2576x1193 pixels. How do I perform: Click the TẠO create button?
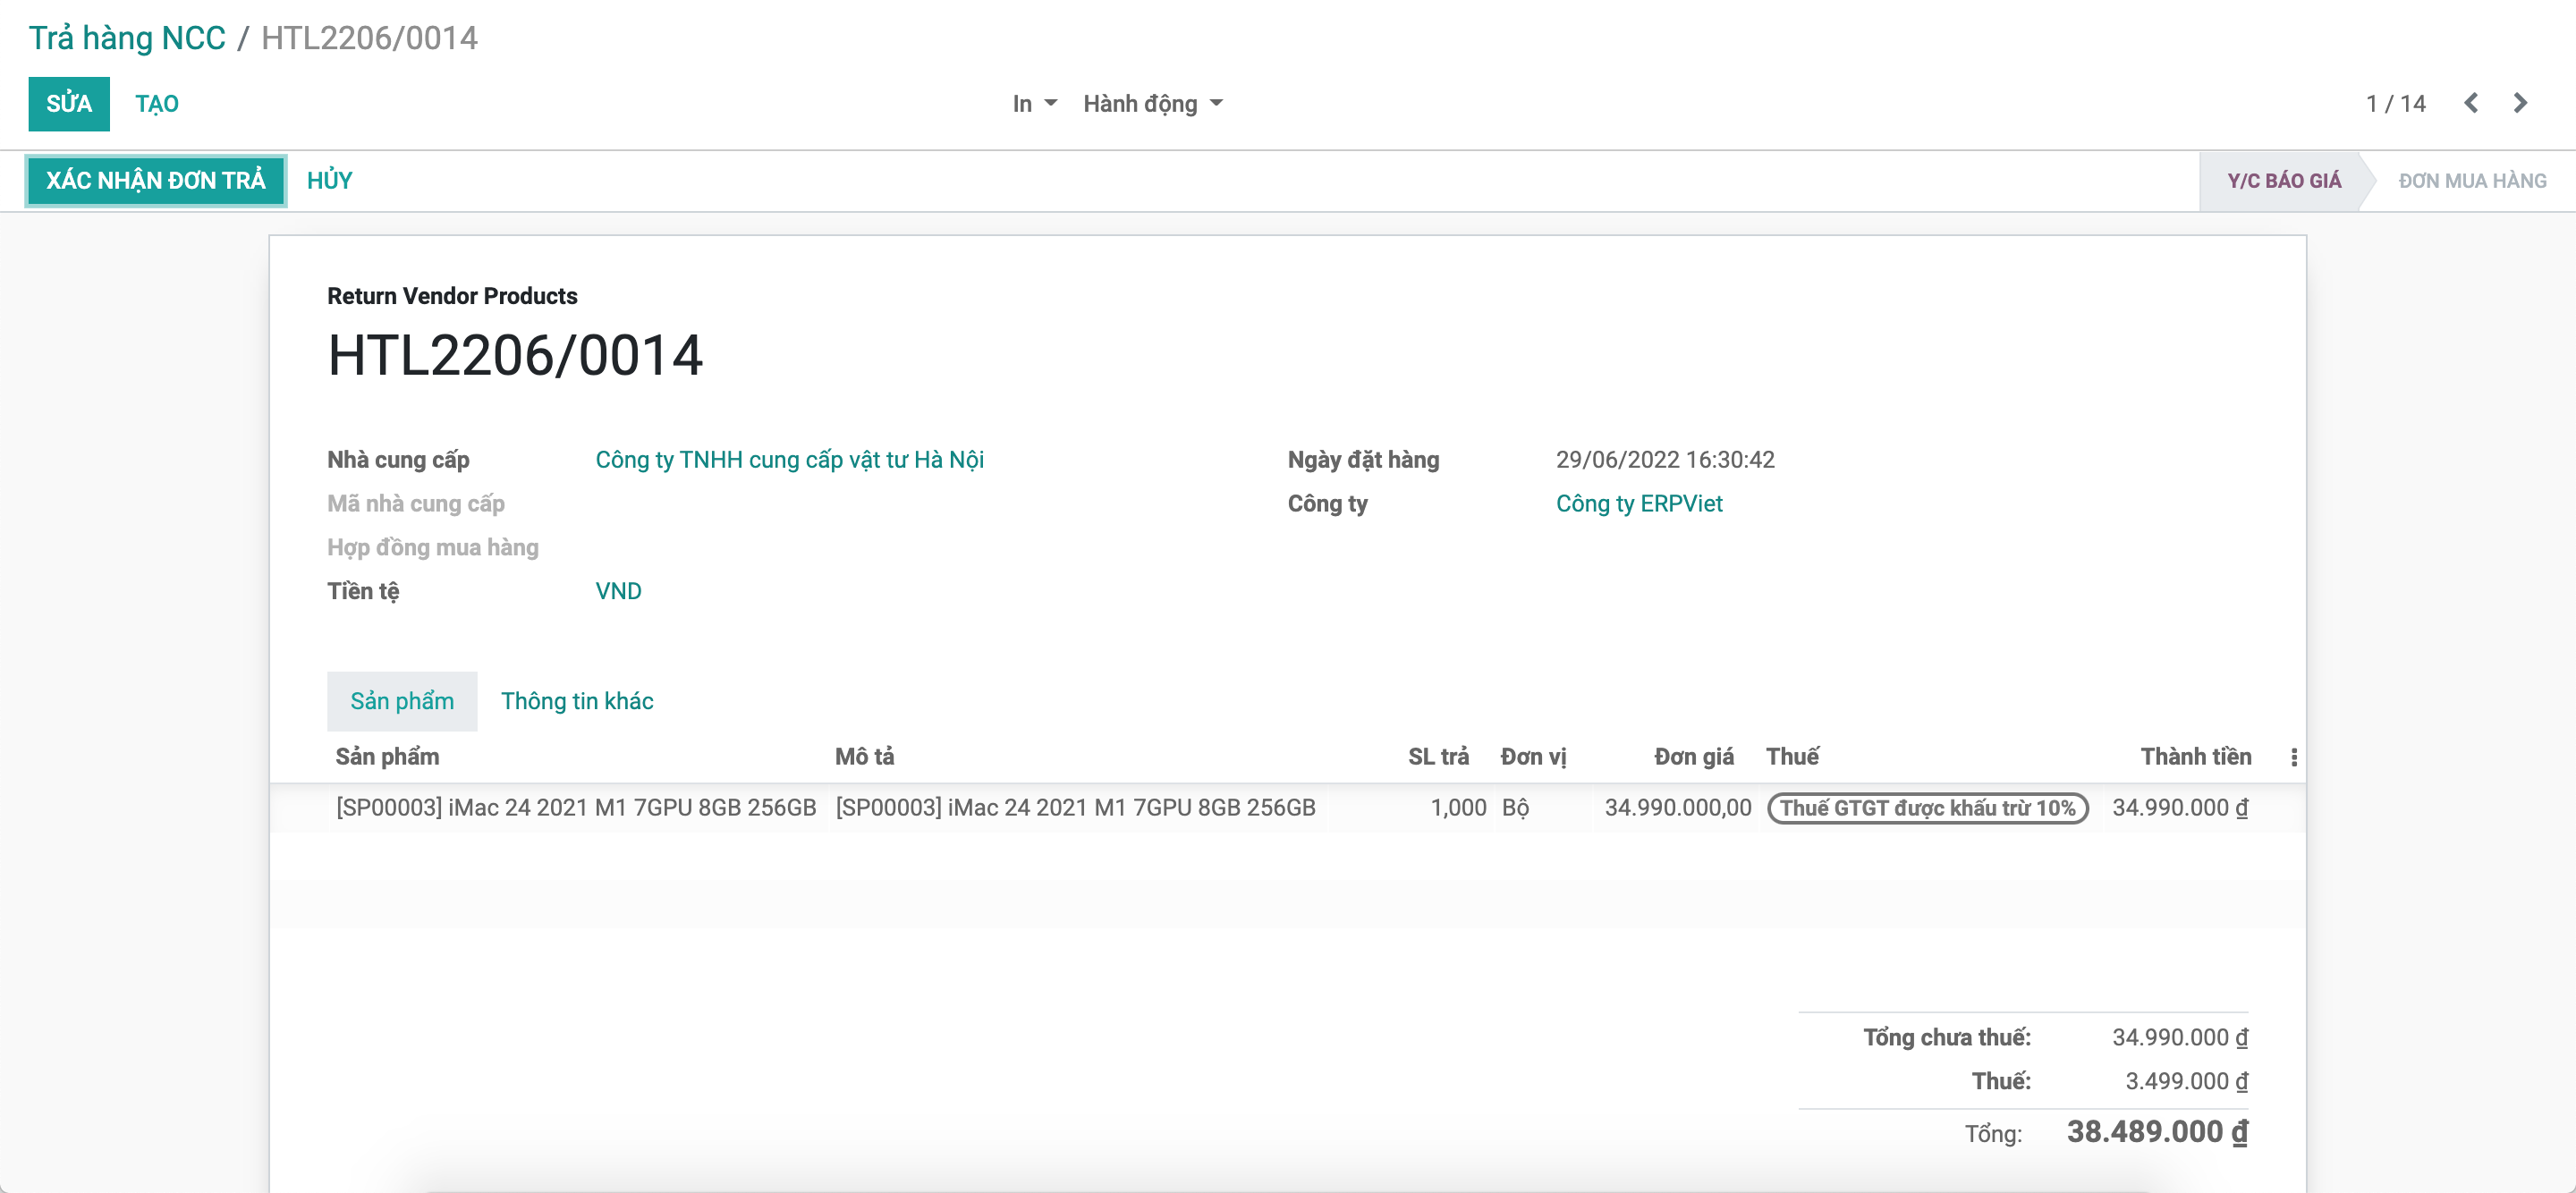[157, 103]
